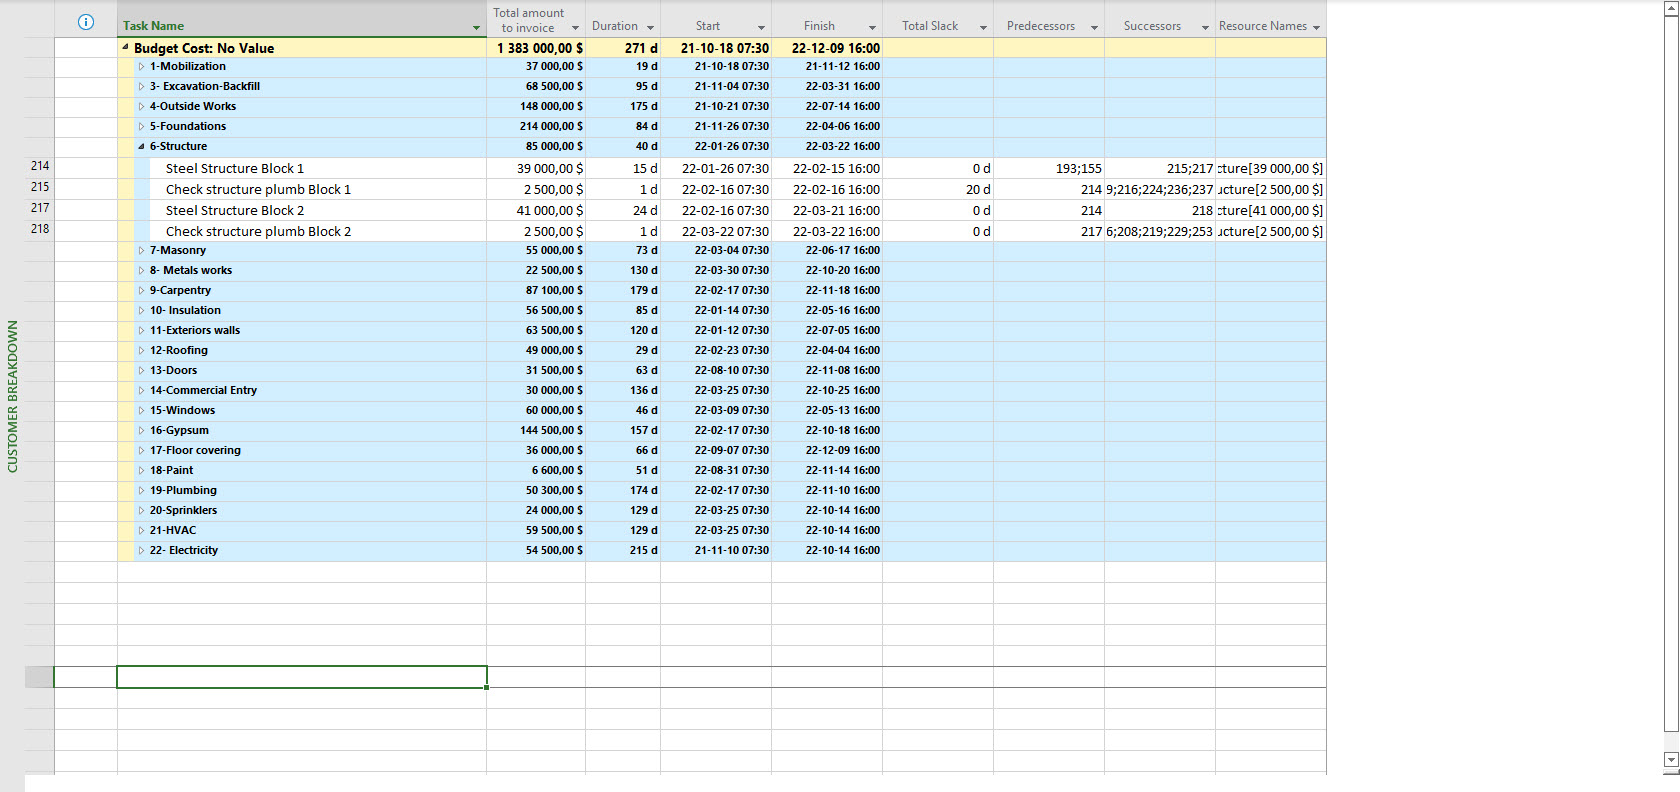Collapse the 6-Structure summary task
The width and height of the screenshot is (1680, 792).
point(141,146)
